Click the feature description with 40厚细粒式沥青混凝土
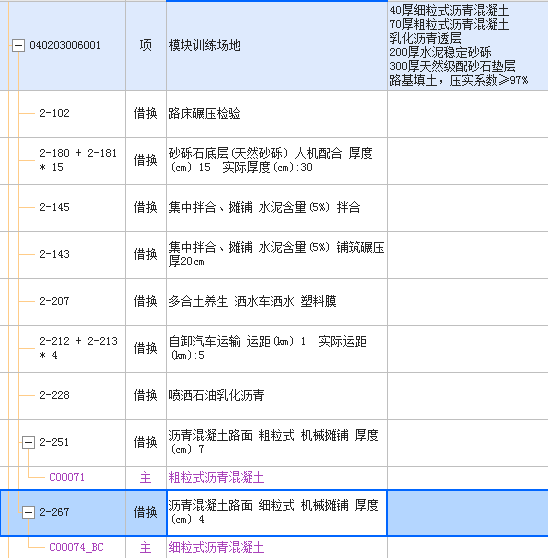Image resolution: width=548 pixels, height=558 pixels. [x=468, y=46]
